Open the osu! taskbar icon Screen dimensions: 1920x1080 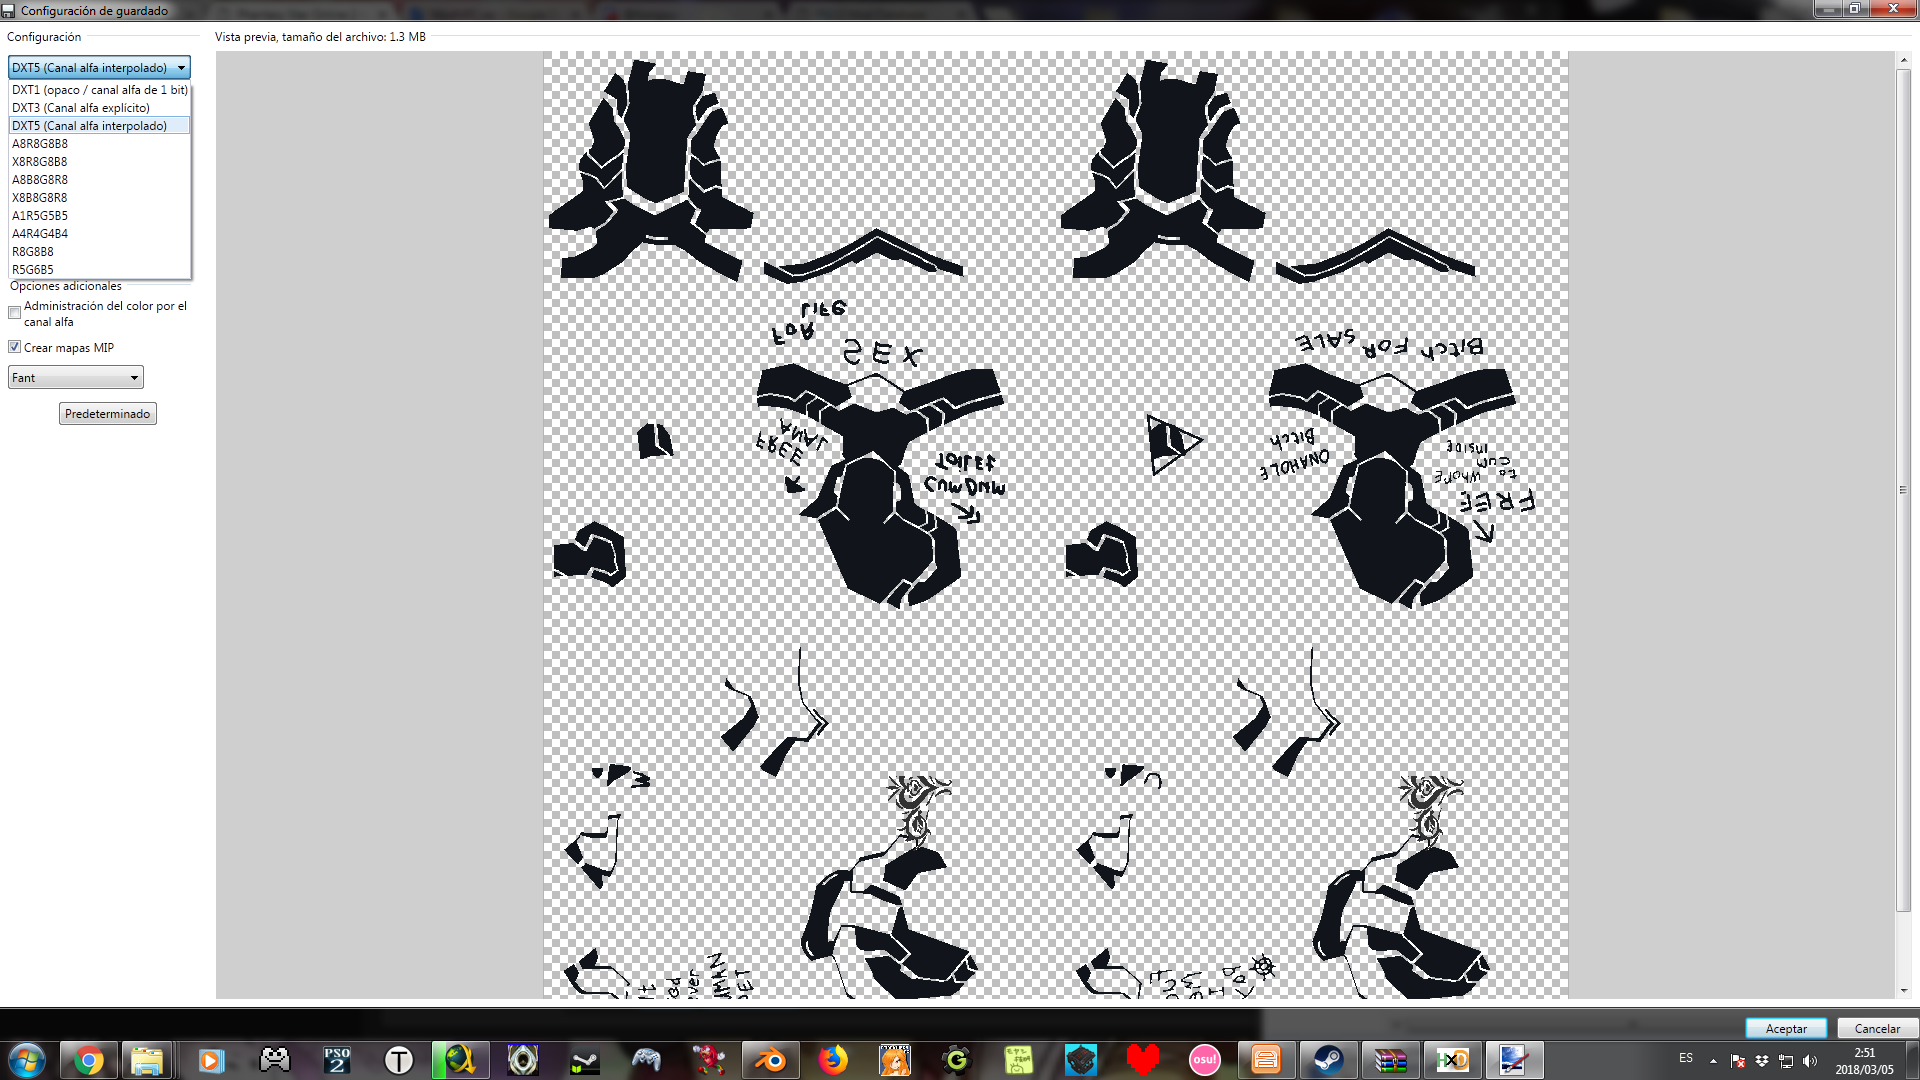pyautogui.click(x=1204, y=1060)
